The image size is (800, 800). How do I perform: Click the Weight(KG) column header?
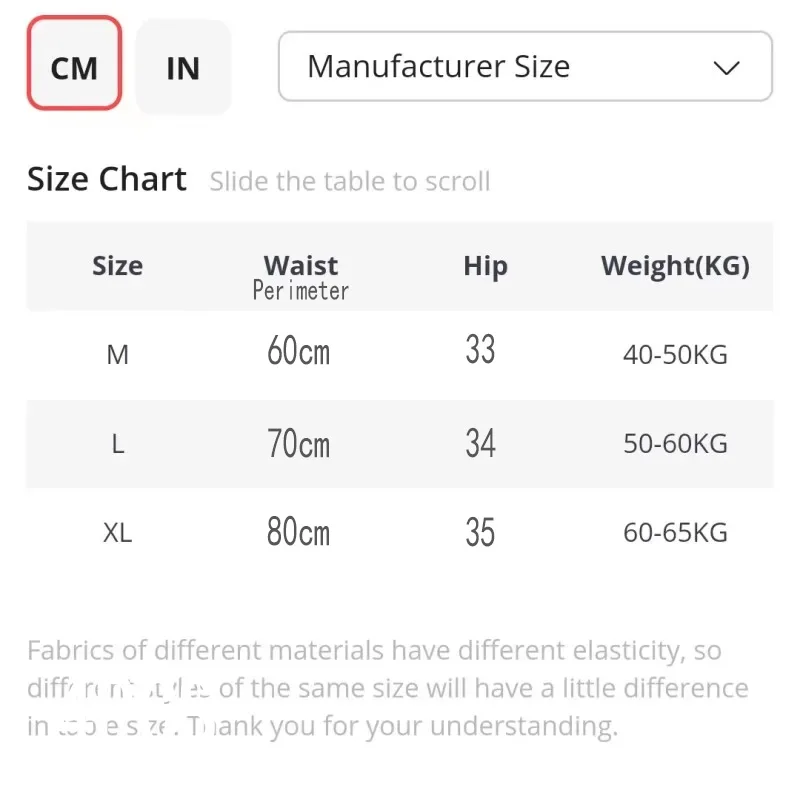click(x=675, y=266)
